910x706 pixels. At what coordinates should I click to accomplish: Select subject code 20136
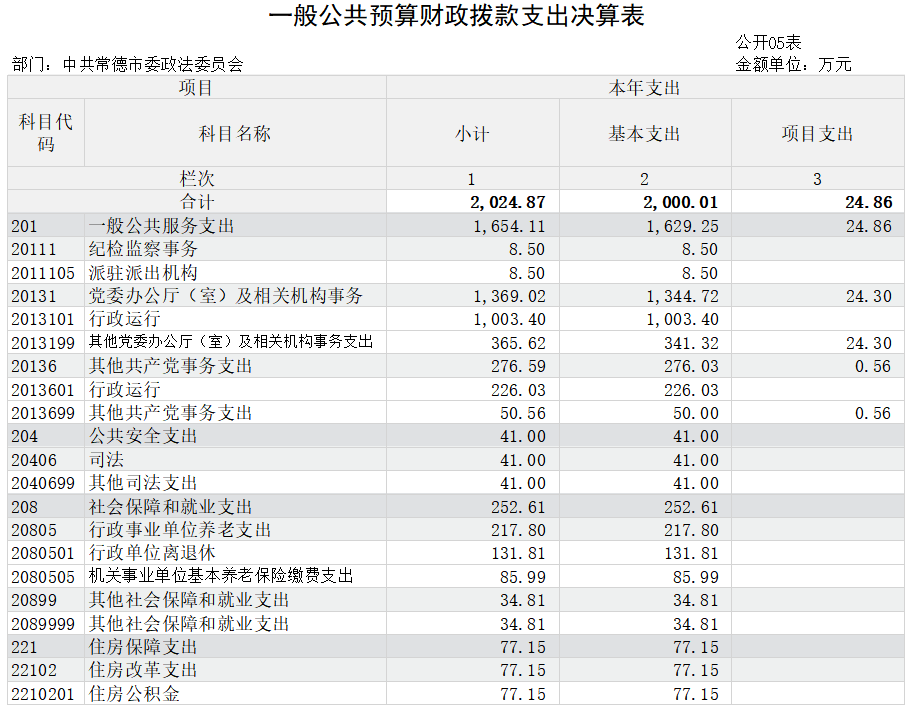[34, 366]
